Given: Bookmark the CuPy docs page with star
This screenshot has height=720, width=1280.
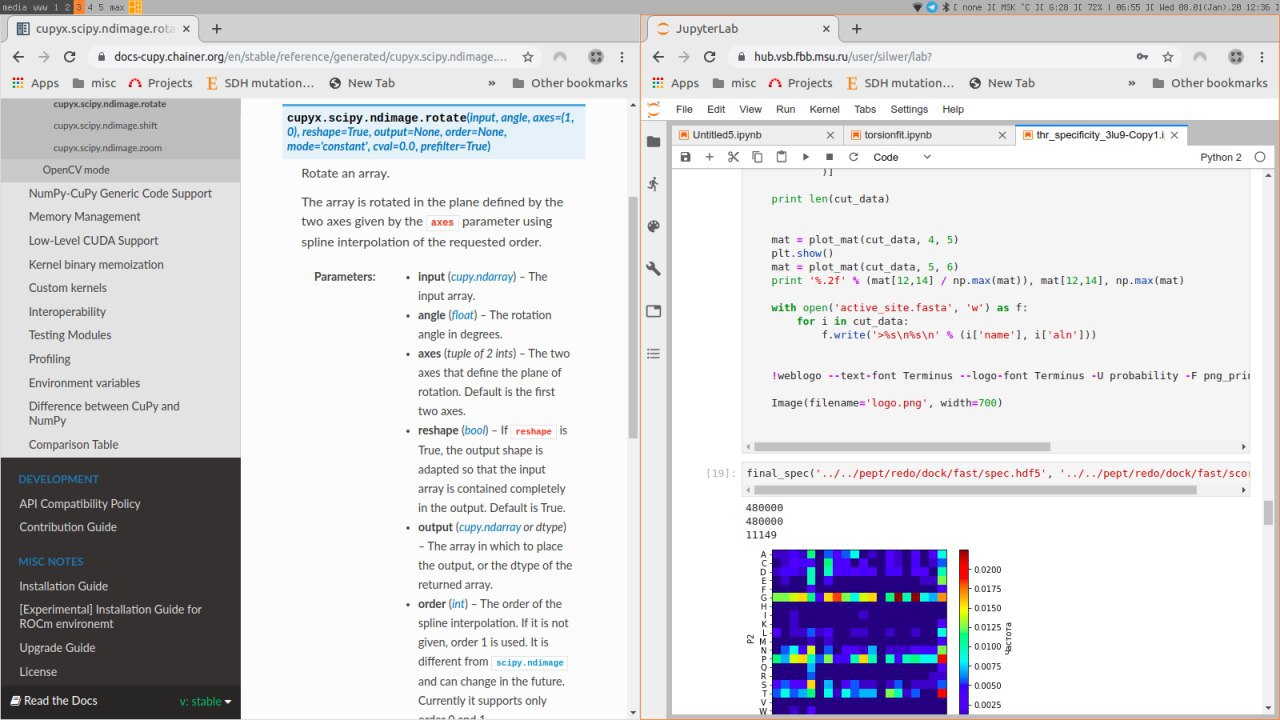Looking at the screenshot, I should coord(528,57).
